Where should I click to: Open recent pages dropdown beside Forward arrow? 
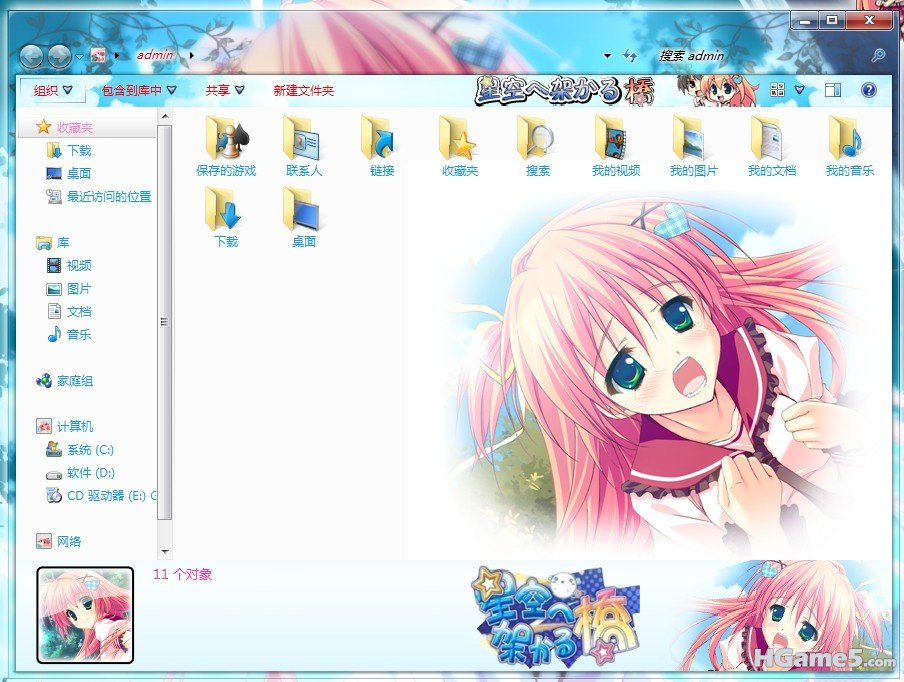[80, 56]
